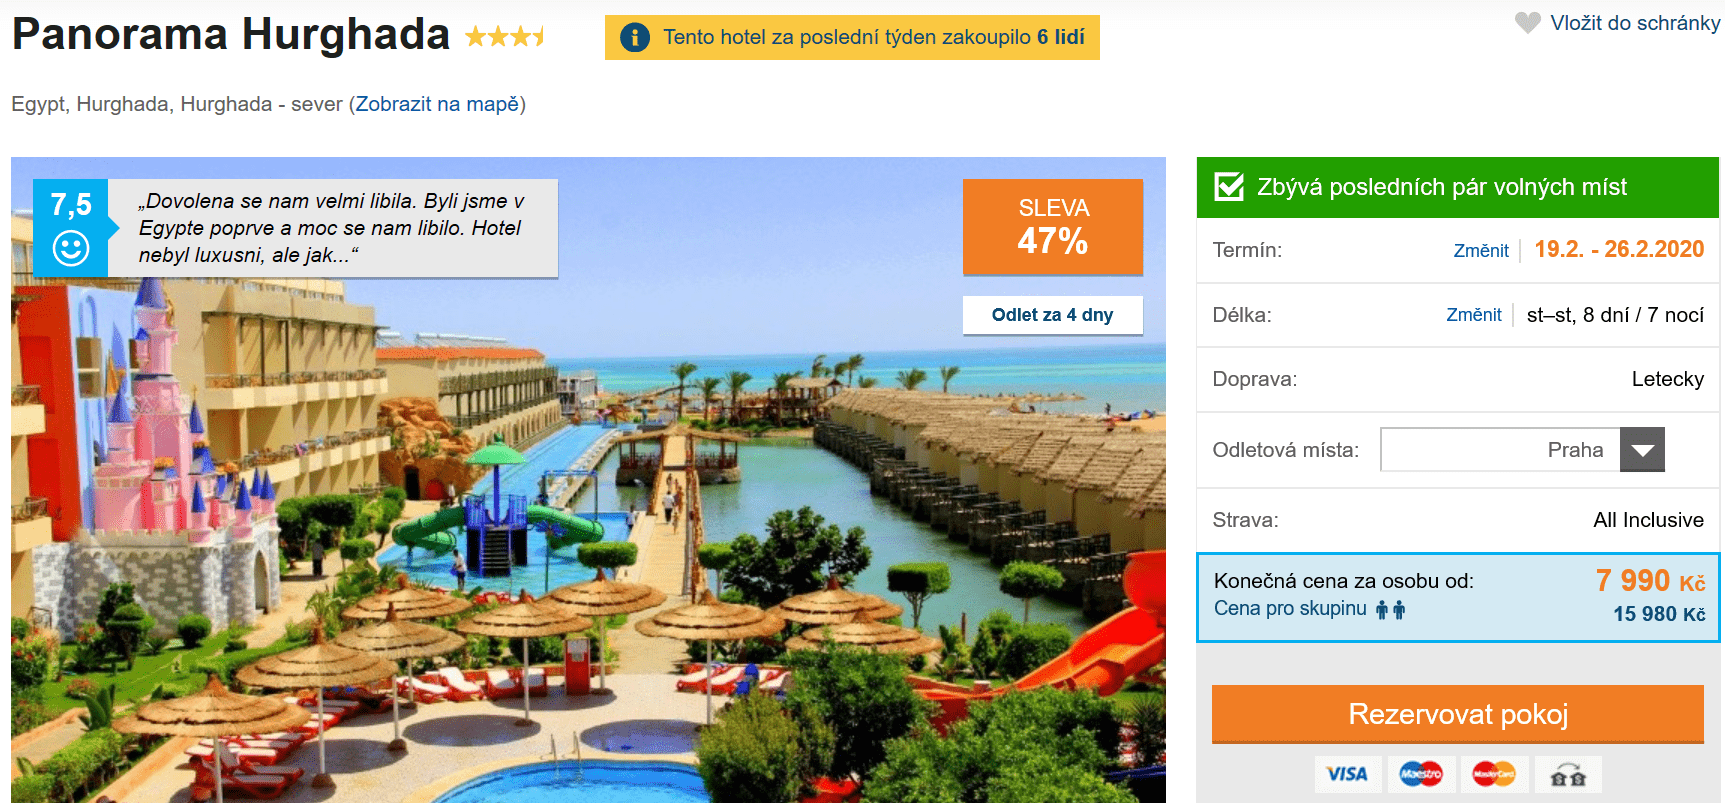Open Zobrazit na mapě link

437,104
